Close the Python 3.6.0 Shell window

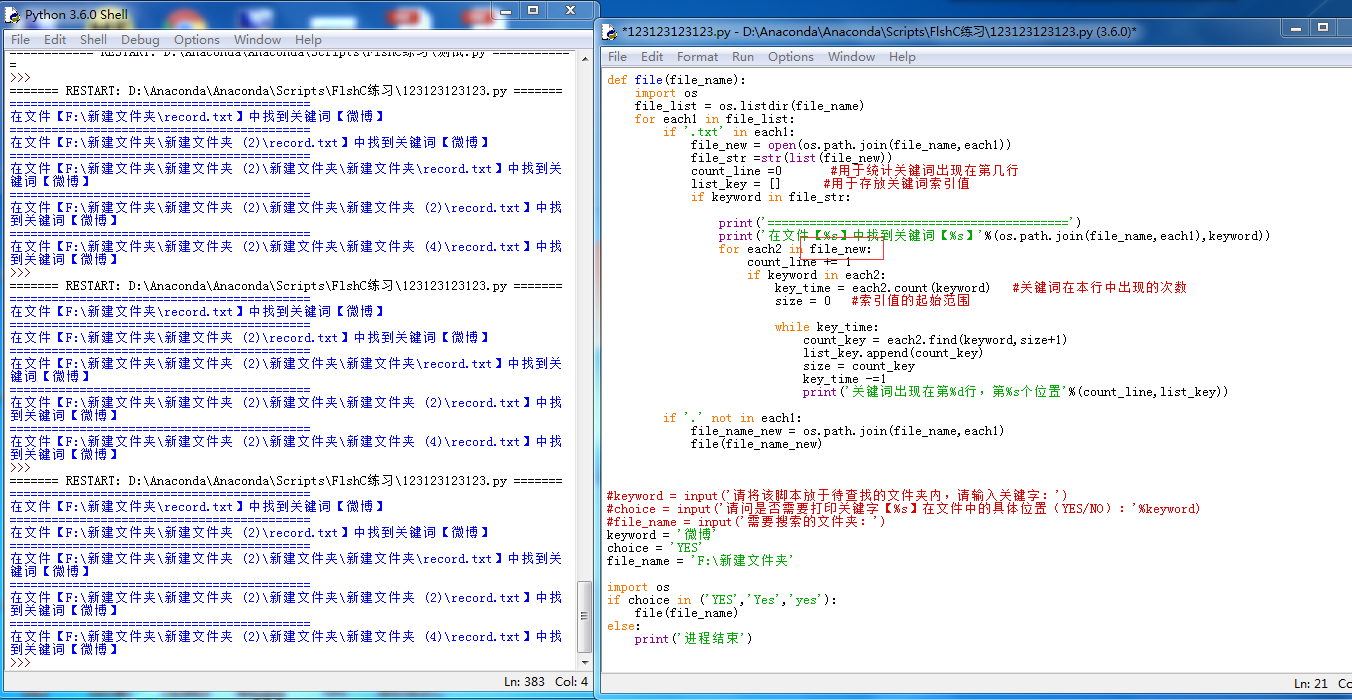570,10
